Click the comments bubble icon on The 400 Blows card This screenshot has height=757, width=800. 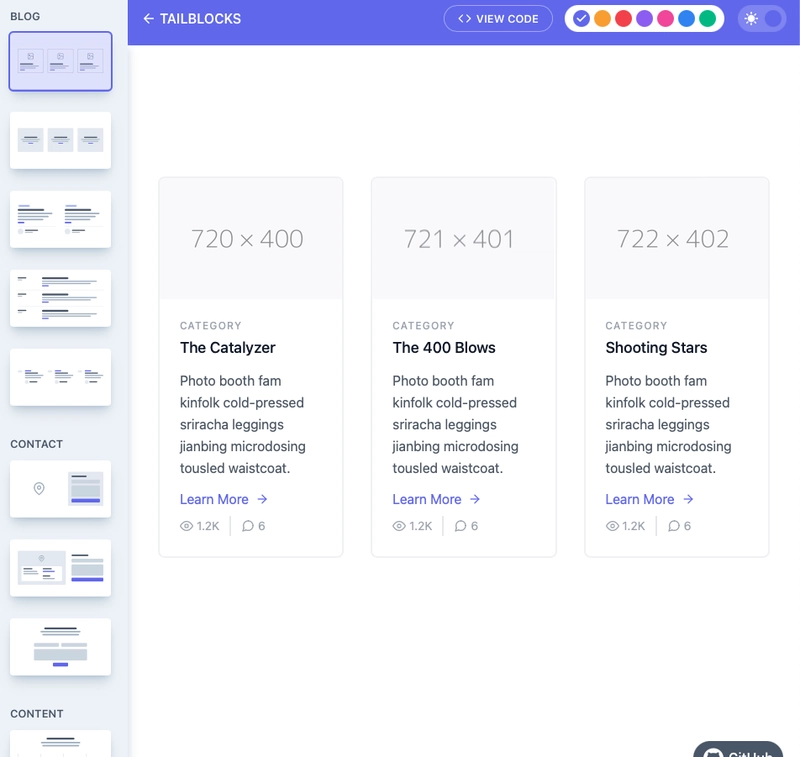click(x=460, y=526)
